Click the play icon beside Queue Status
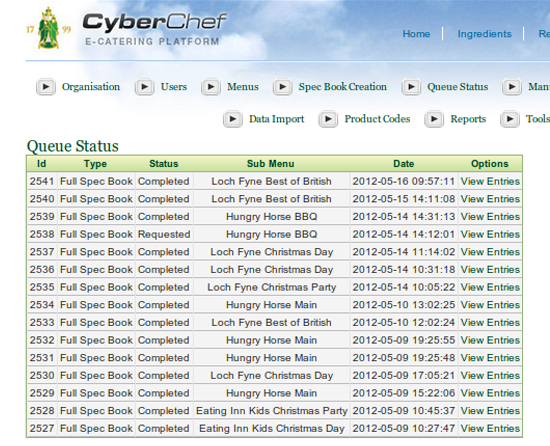The width and height of the screenshot is (550, 446). tap(411, 87)
